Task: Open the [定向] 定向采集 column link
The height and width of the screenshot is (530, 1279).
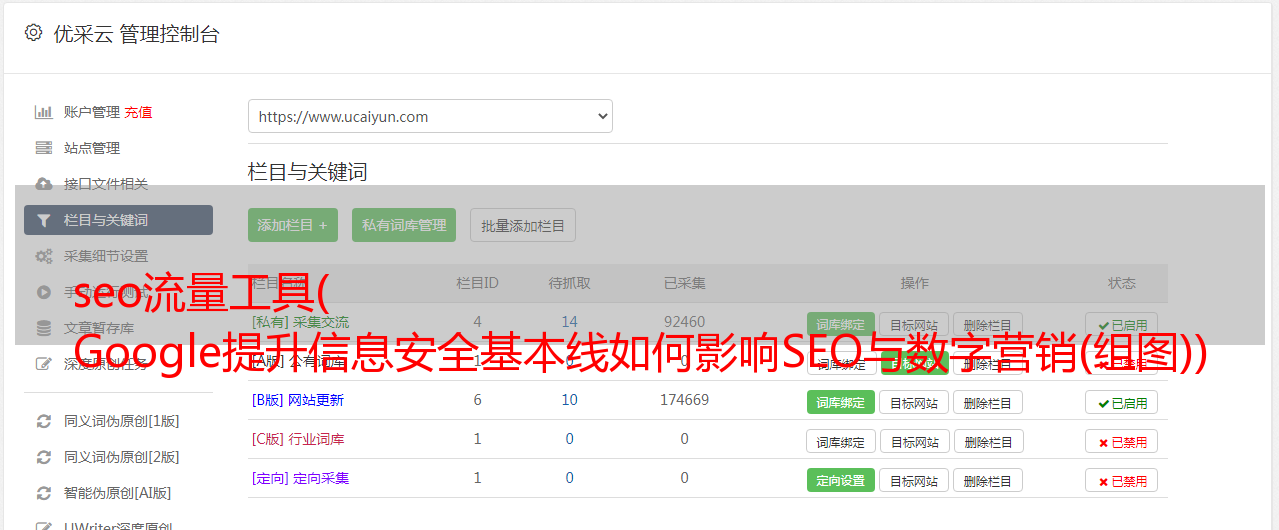Action: (x=300, y=478)
